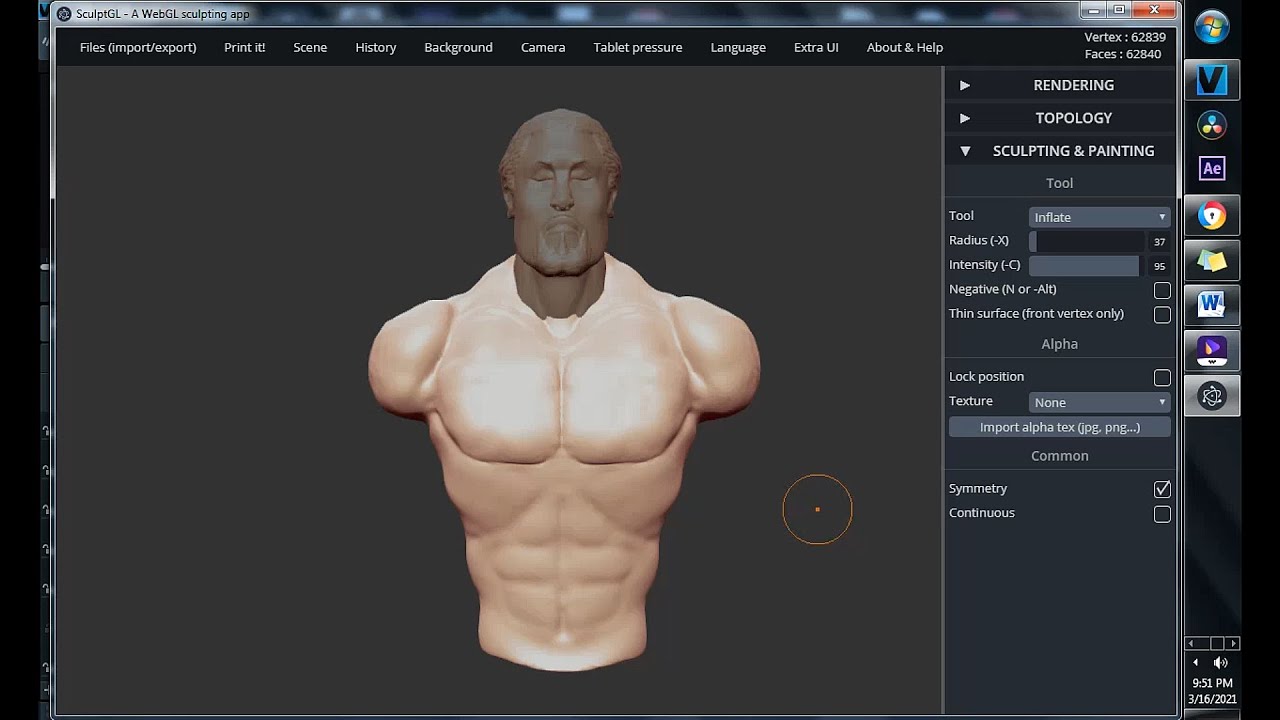Enable the Negative (N or -Alt) checkbox
The height and width of the screenshot is (720, 1280).
[x=1162, y=290]
